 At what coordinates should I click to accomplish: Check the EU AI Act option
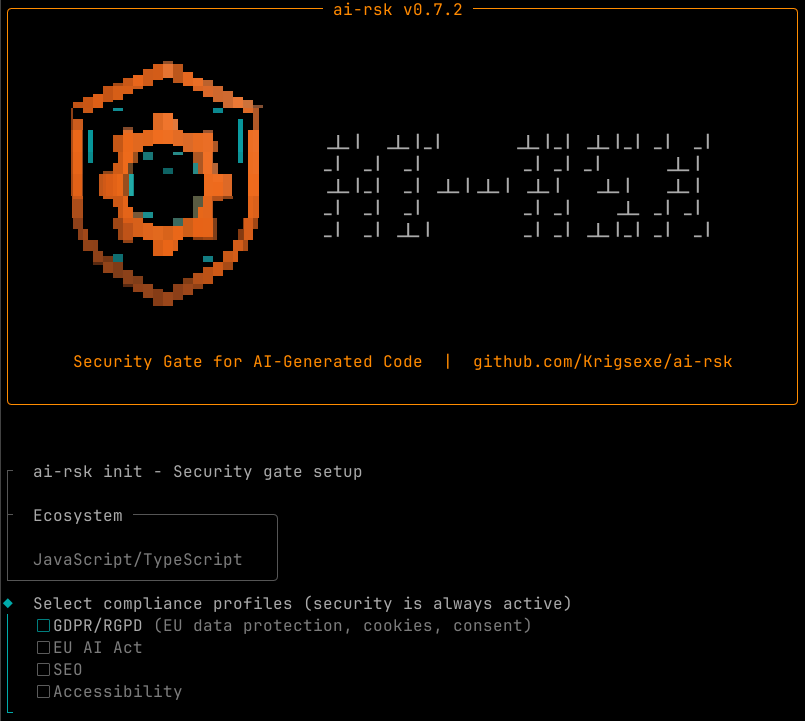click(x=43, y=647)
